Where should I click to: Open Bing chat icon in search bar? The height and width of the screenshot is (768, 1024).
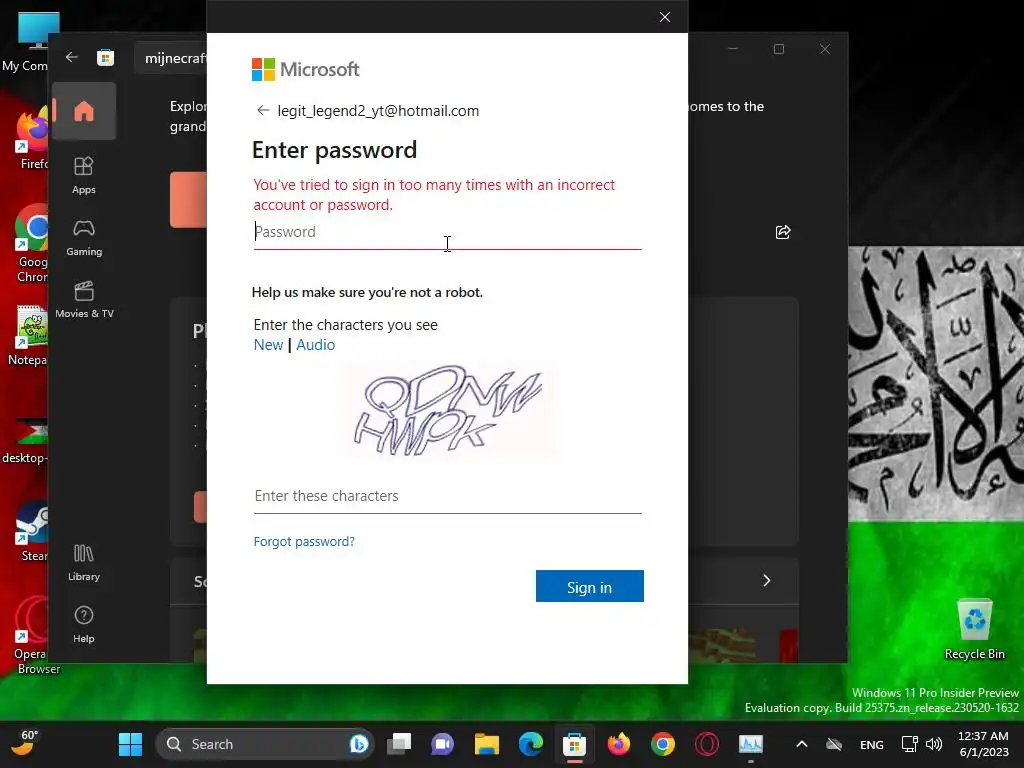[359, 744]
